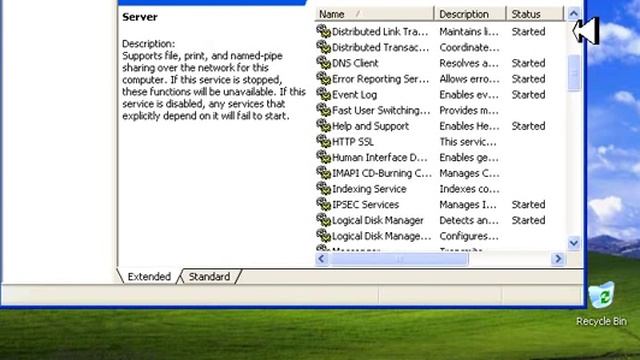Click the horizontal scrollbar thumb

point(399,259)
